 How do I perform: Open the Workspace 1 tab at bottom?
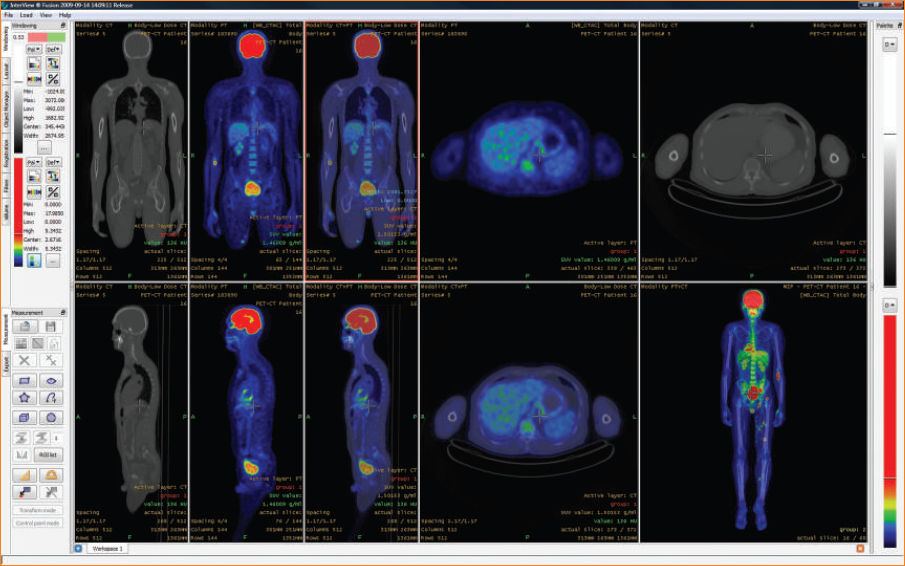[x=107, y=549]
